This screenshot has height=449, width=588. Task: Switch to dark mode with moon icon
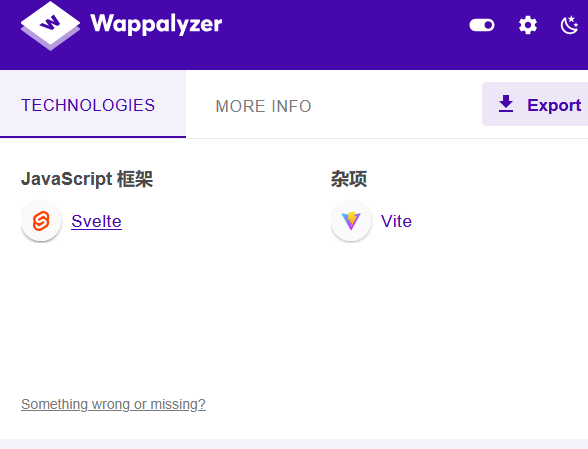[x=569, y=25]
